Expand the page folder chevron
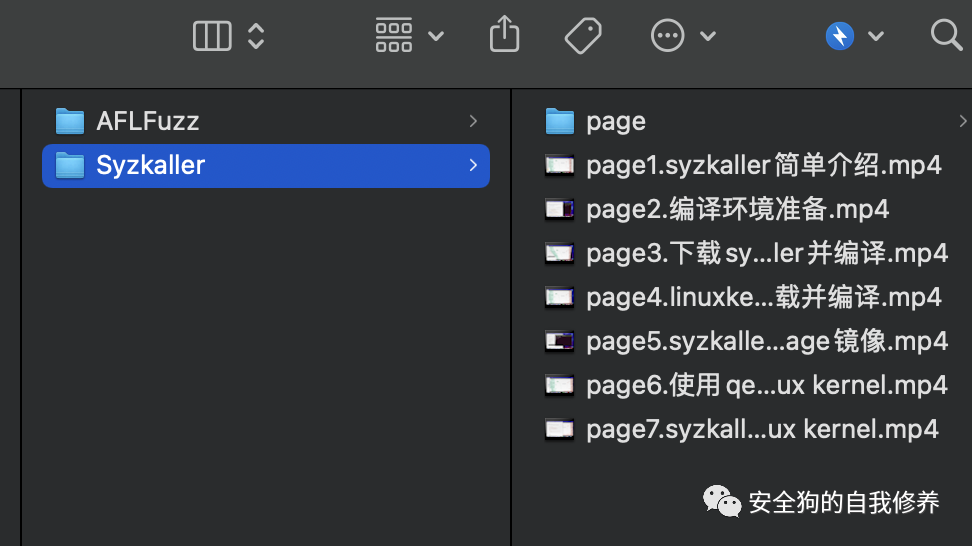Image resolution: width=972 pixels, height=546 pixels. pyautogui.click(x=963, y=121)
